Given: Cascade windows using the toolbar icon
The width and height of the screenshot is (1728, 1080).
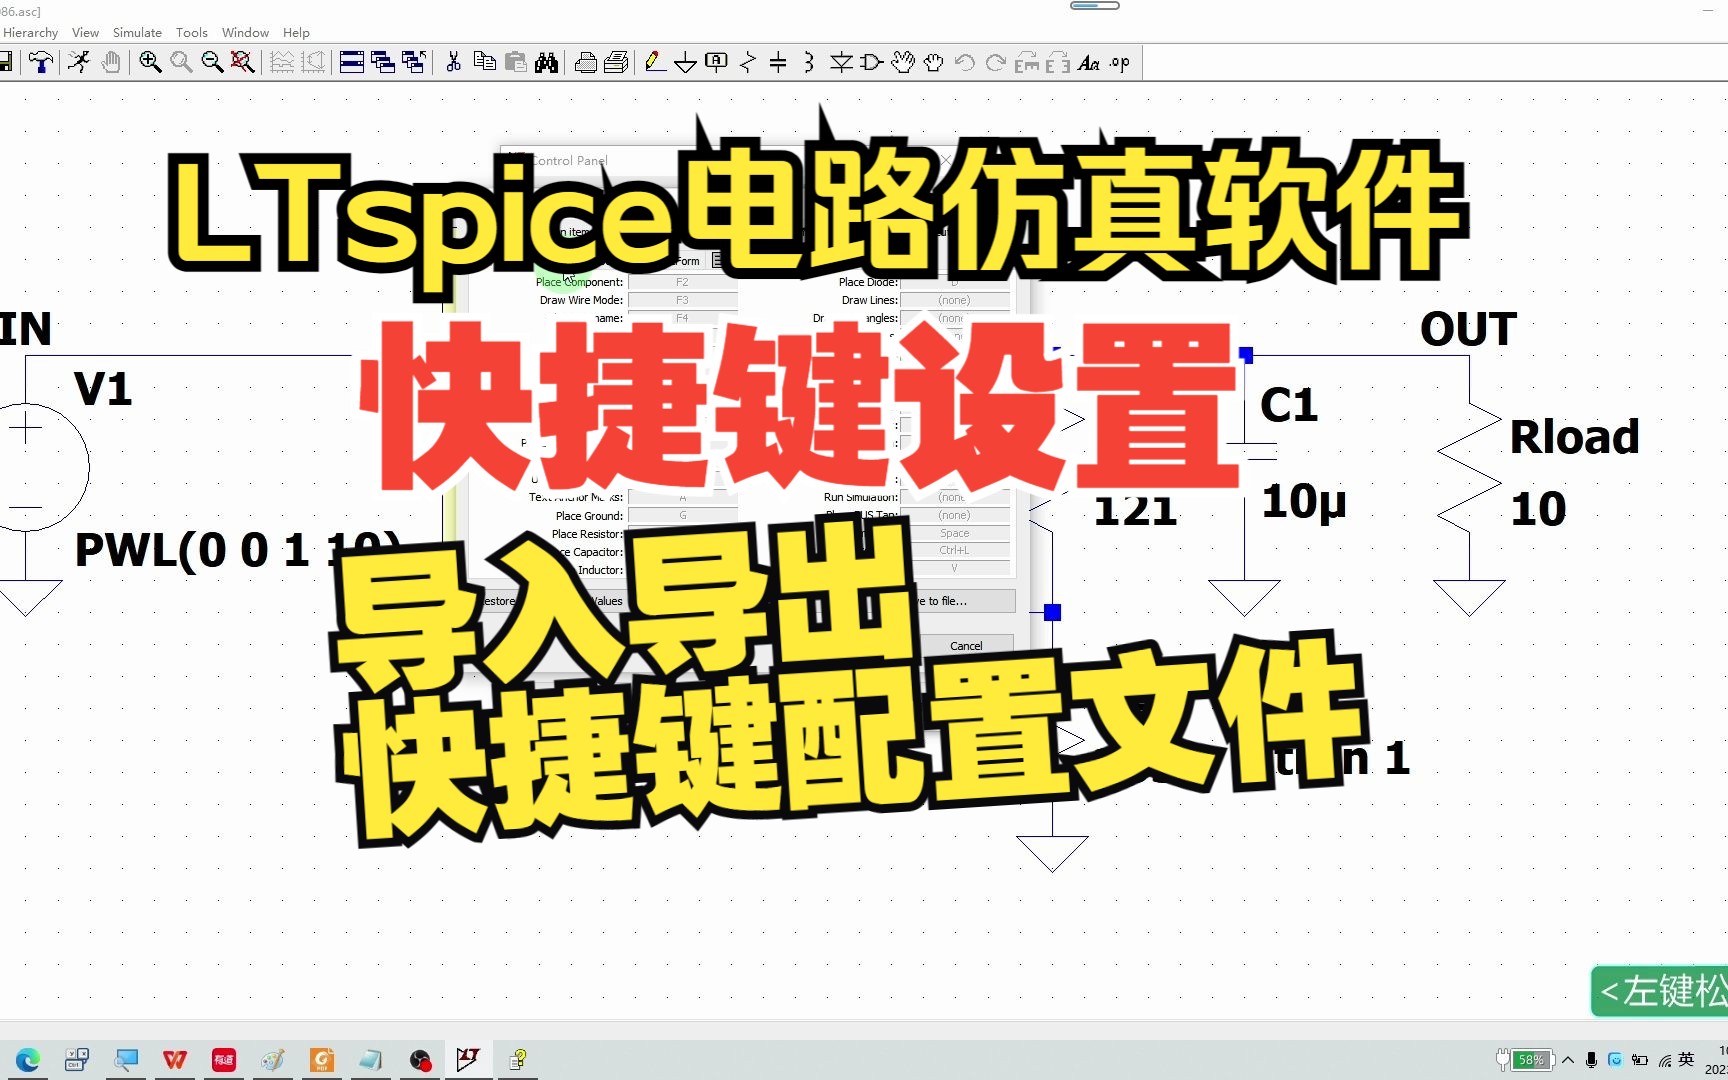Looking at the screenshot, I should [x=382, y=63].
